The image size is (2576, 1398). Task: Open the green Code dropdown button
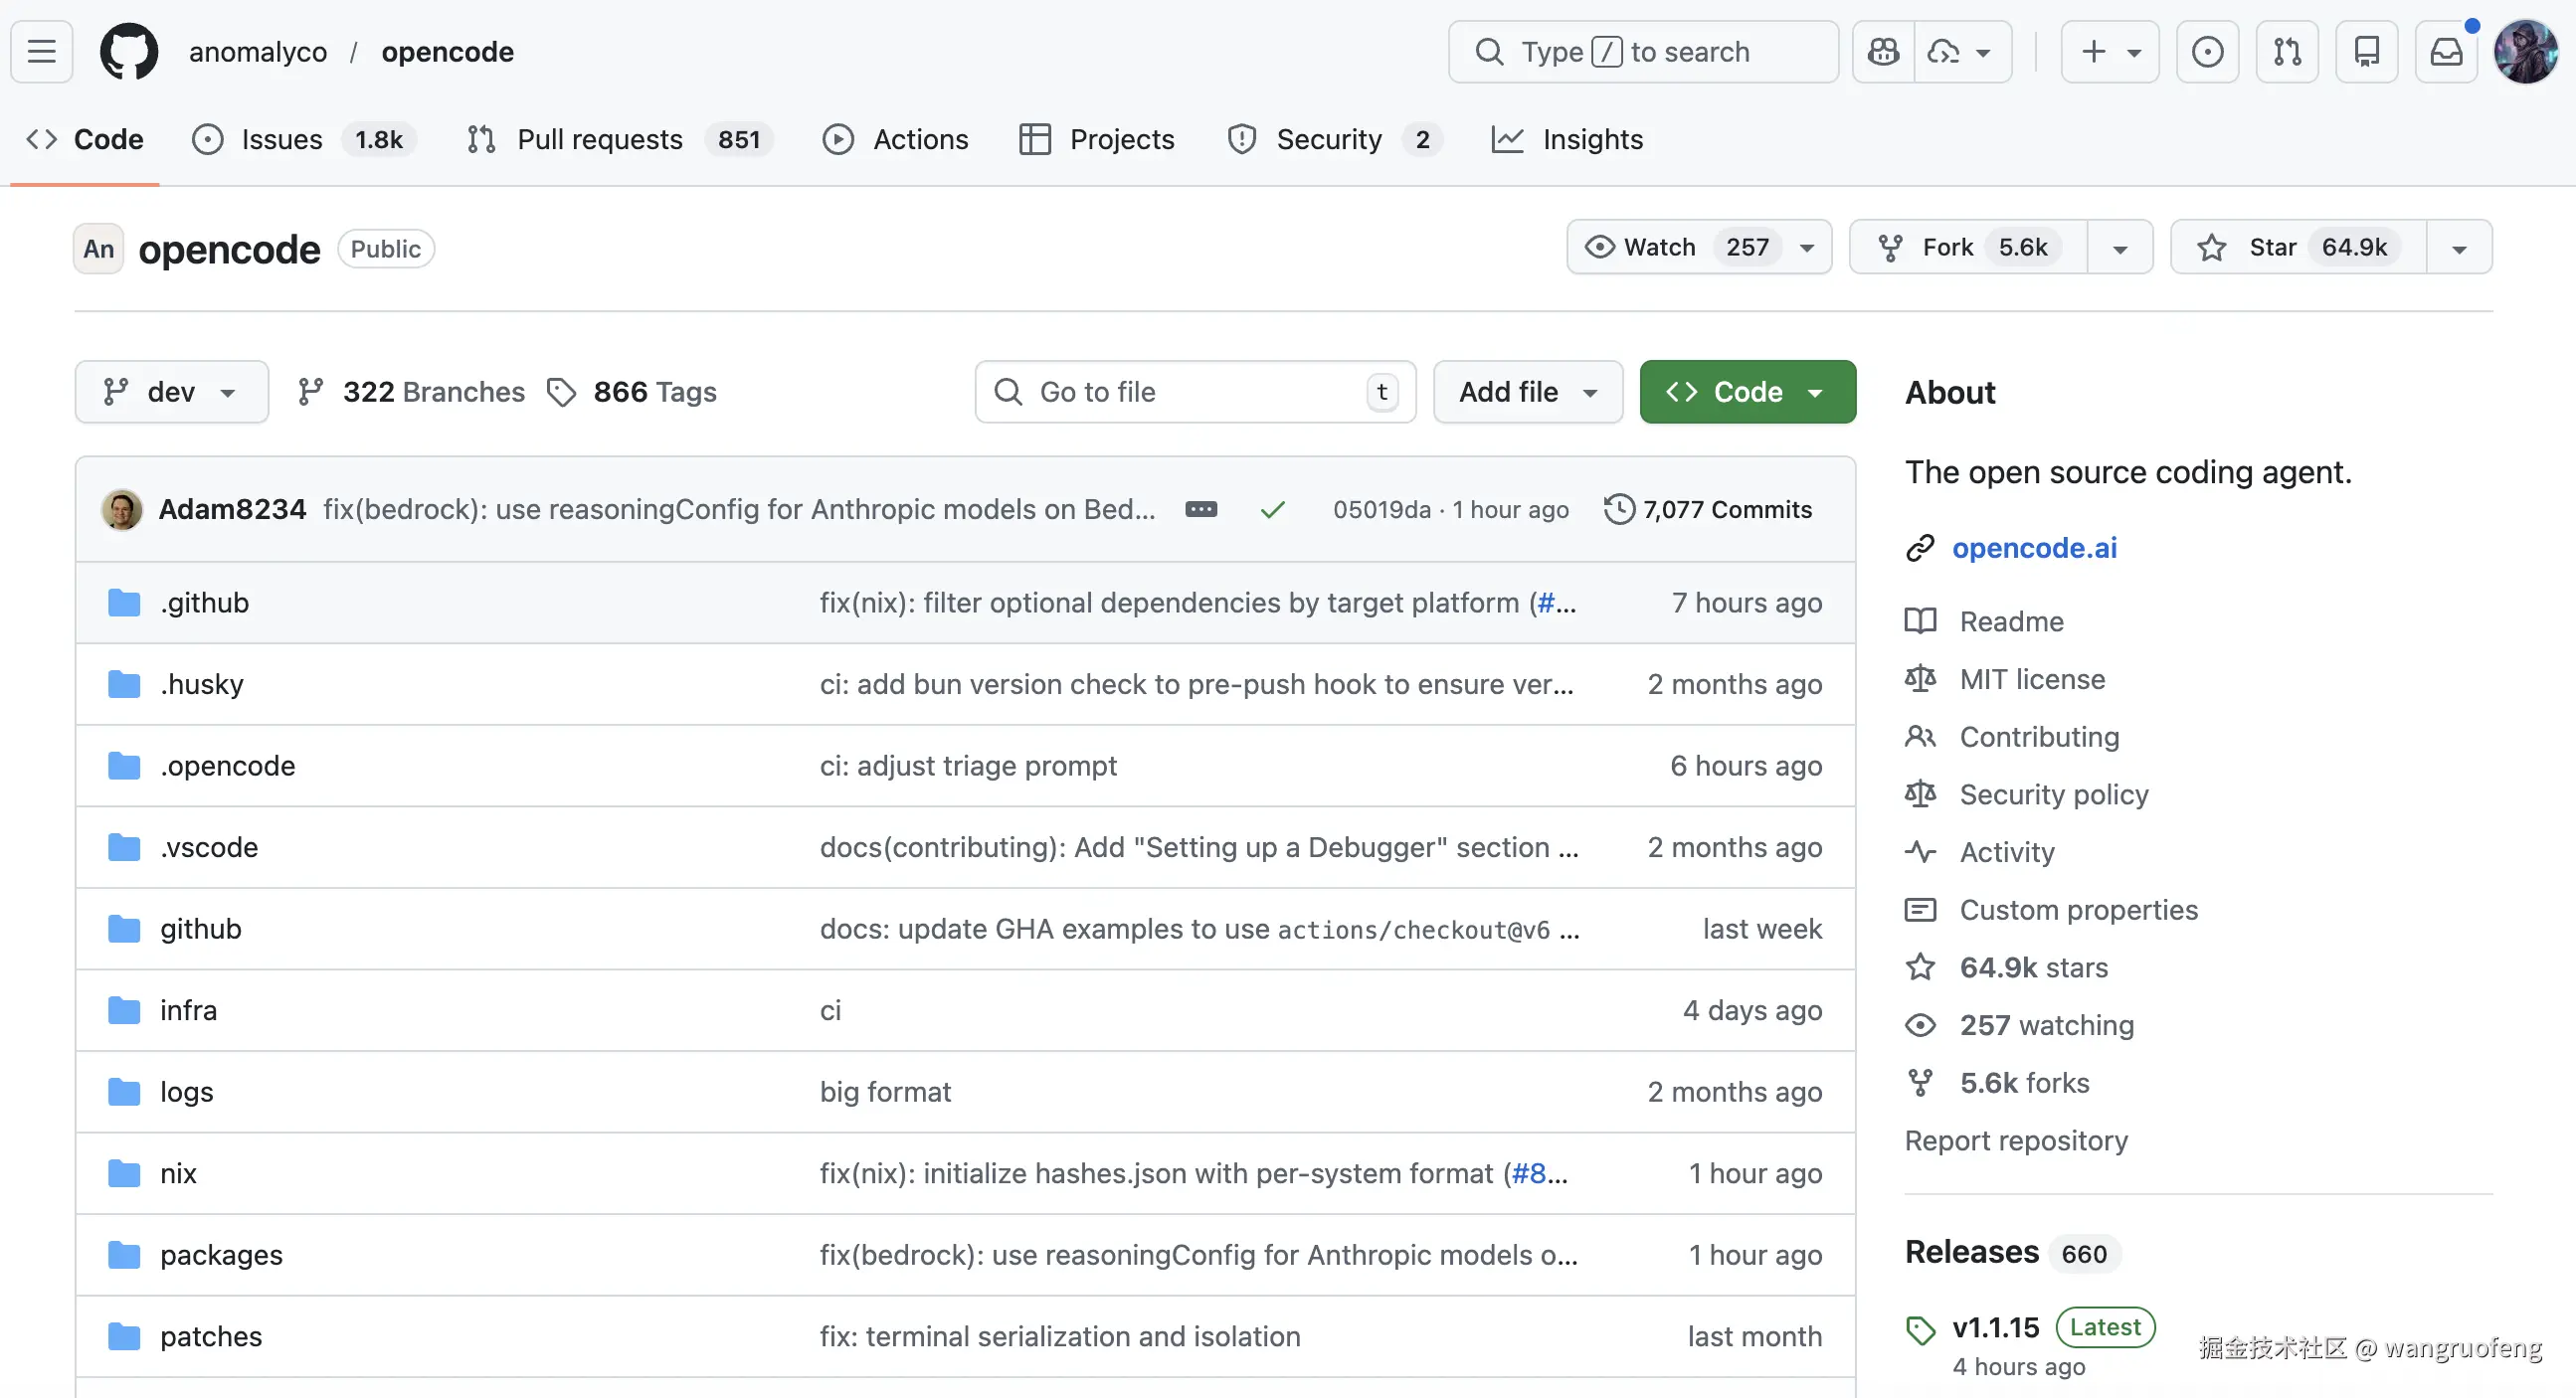1747,392
